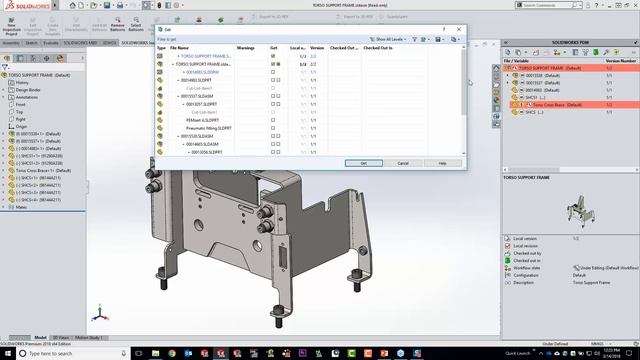The height and width of the screenshot is (360, 640).
Task: Click the green check-in icon in PDM toolbar
Action: [596, 52]
